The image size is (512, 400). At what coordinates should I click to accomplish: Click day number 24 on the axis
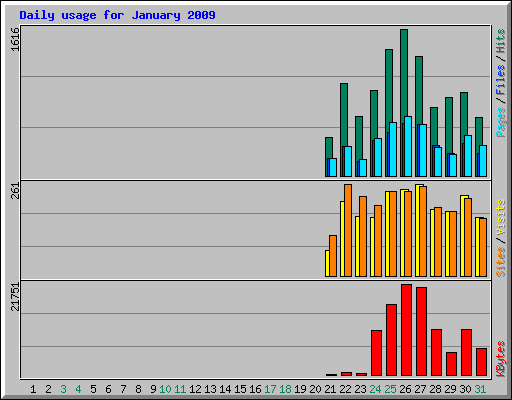tap(375, 389)
